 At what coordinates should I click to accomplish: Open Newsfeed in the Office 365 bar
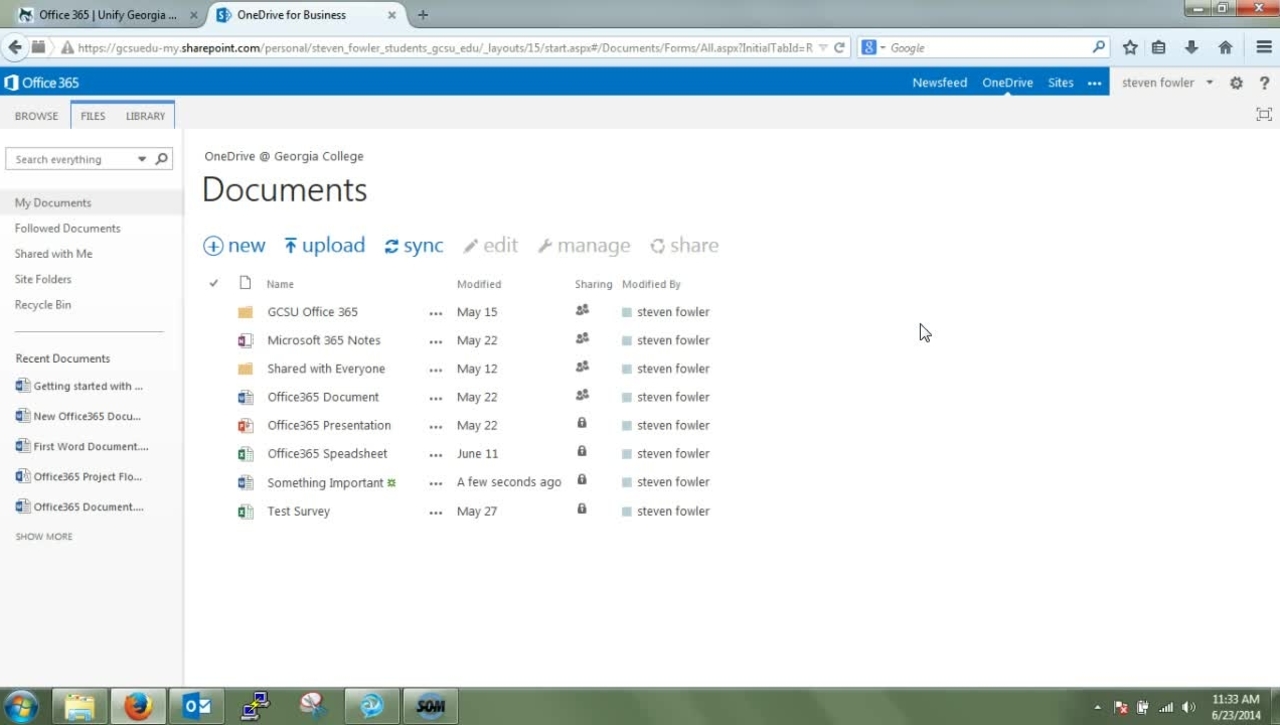939,83
